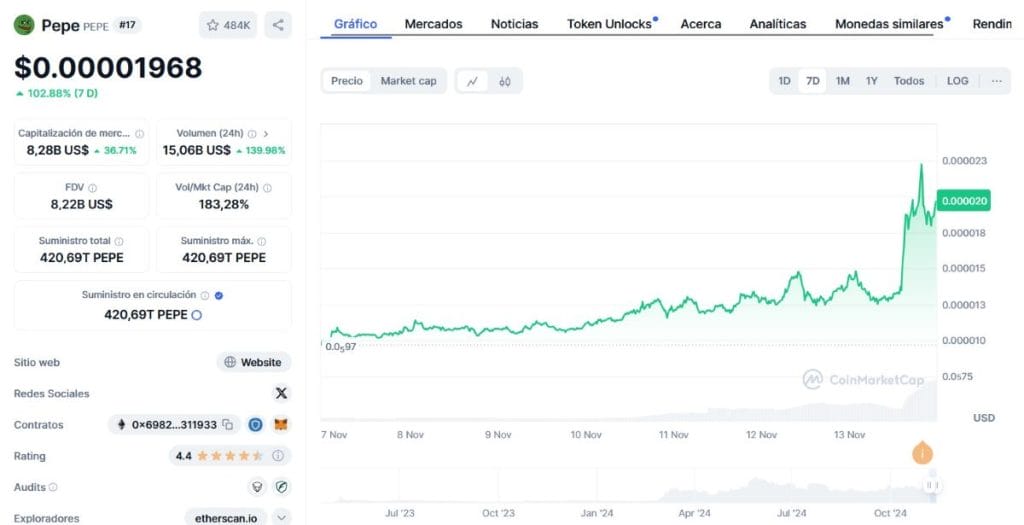Open Audits info icon
The height and width of the screenshot is (525, 1024).
tap(53, 487)
